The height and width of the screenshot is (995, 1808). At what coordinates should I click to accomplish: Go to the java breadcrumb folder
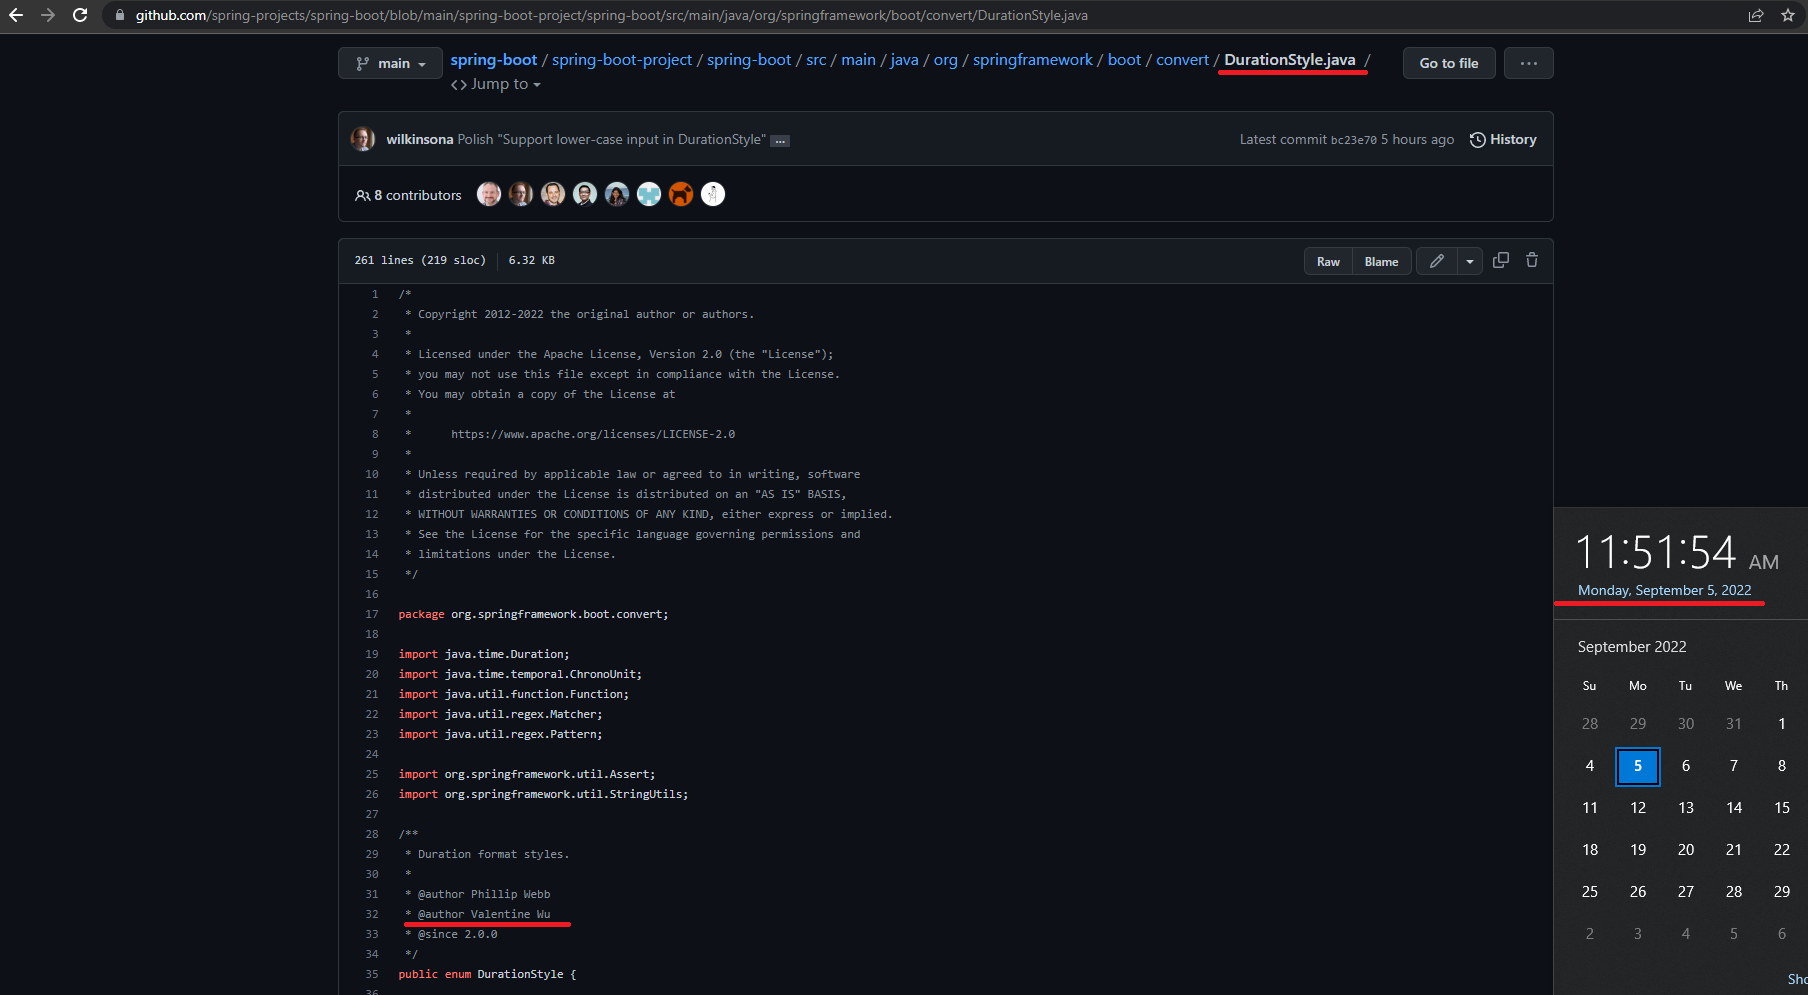point(904,60)
